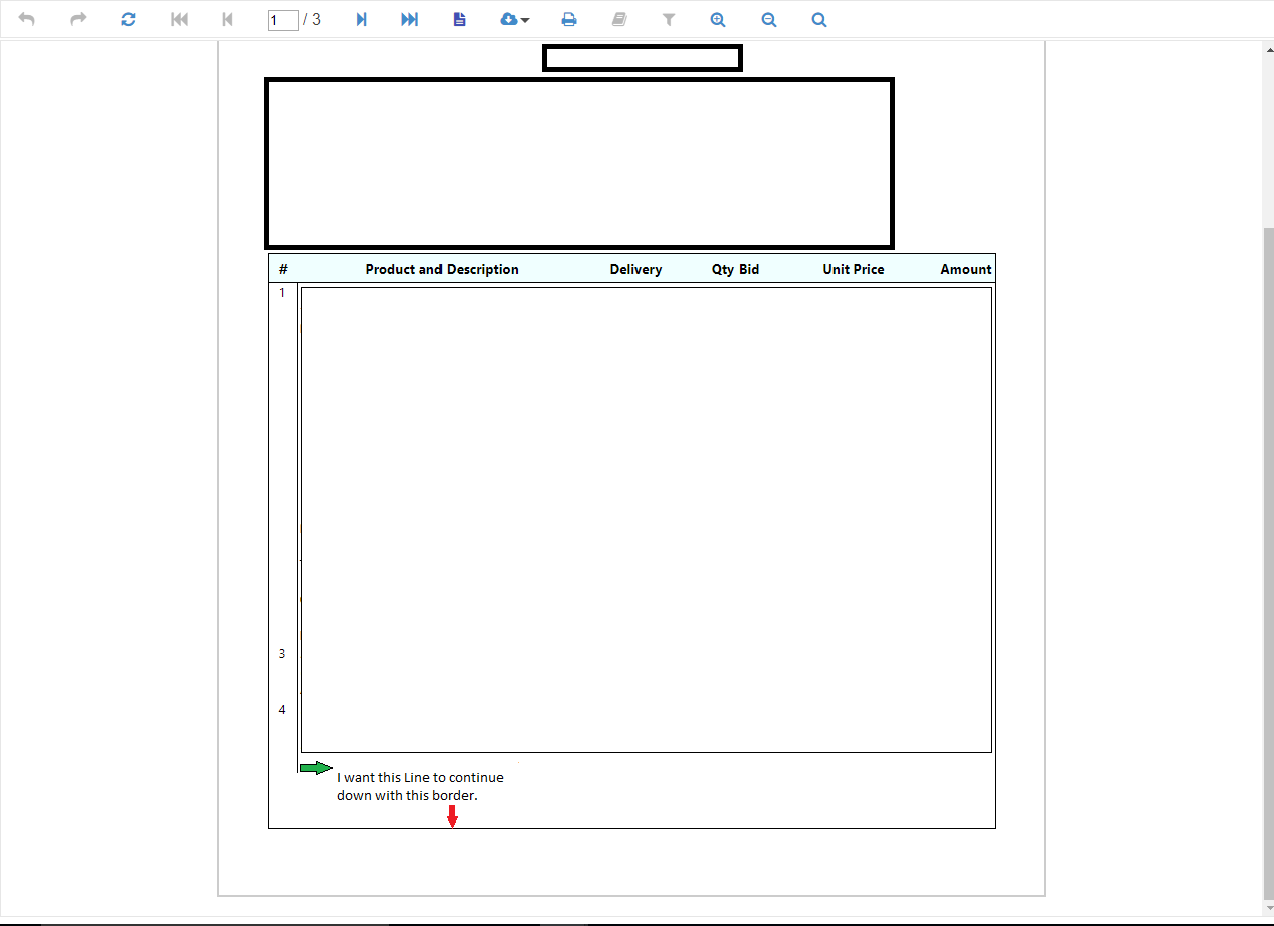Print the report using printer icon
Image resolution: width=1274 pixels, height=926 pixels.
[569, 20]
